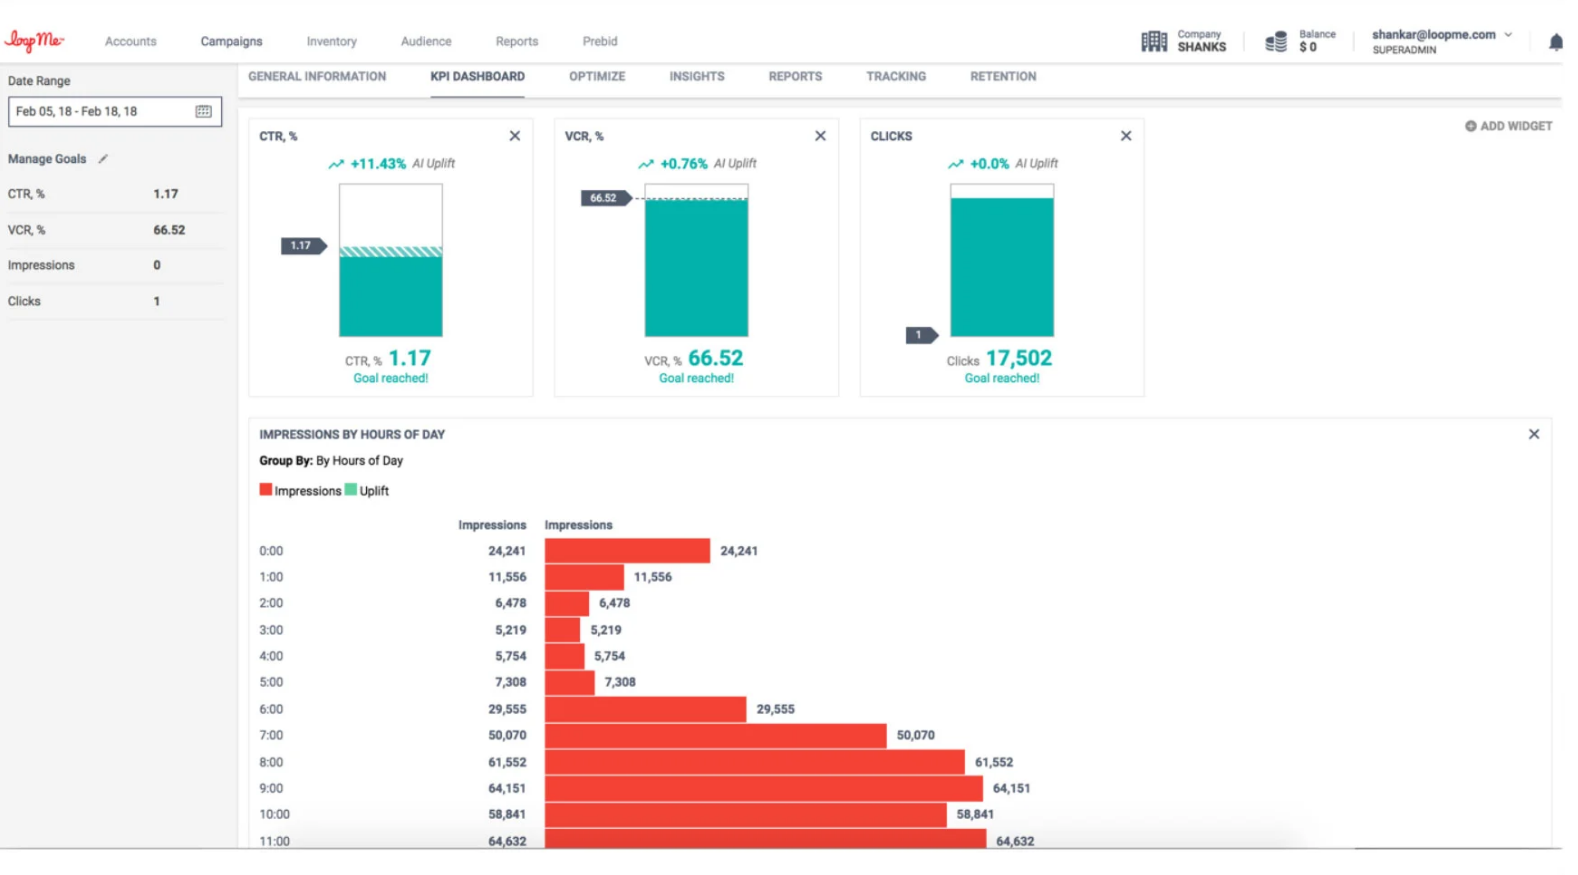Image resolution: width=1578 pixels, height=875 pixels.
Task: Open the notifications bell
Action: (1555, 42)
